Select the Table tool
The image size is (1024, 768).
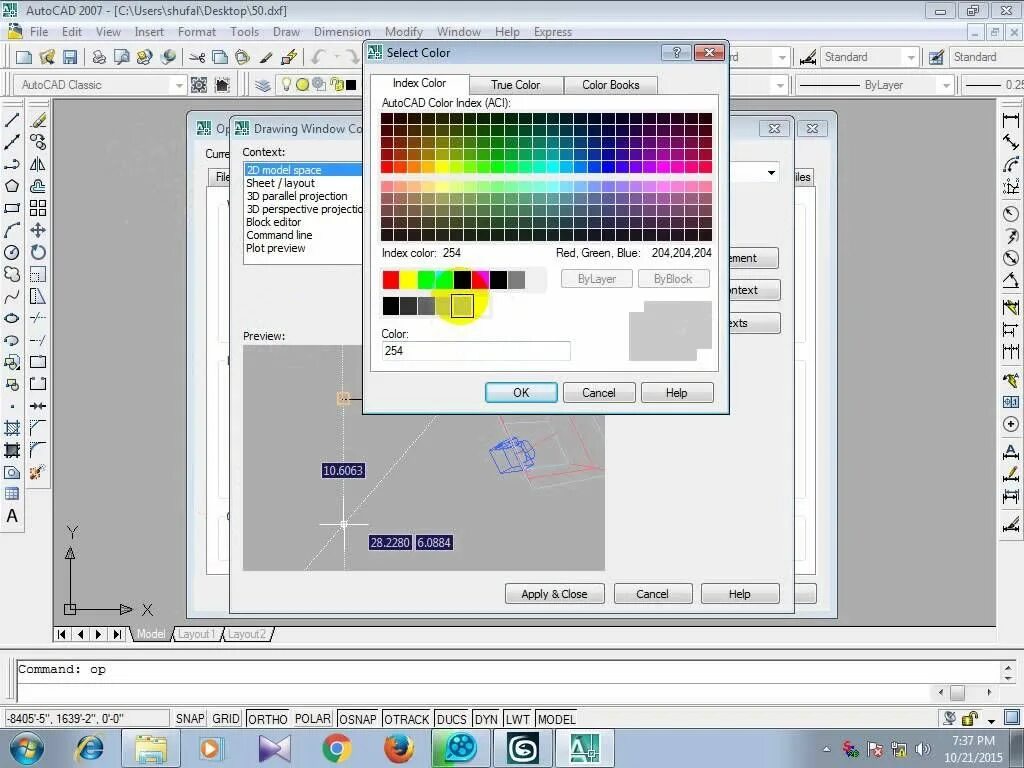(x=12, y=494)
